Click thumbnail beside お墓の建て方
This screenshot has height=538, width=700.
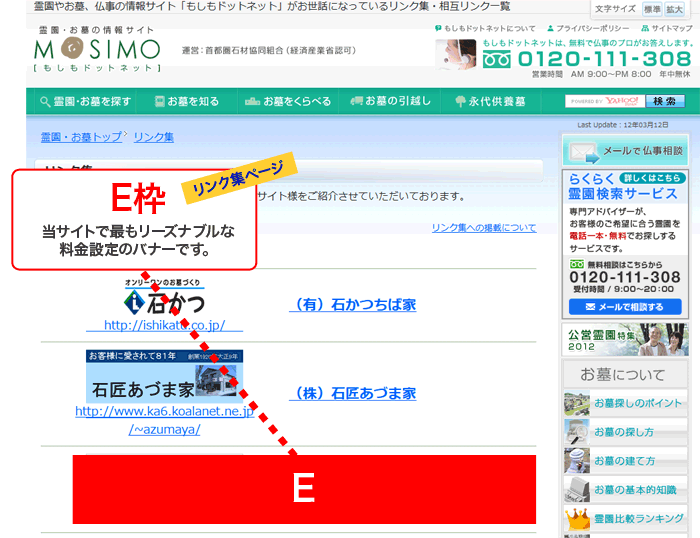577,461
